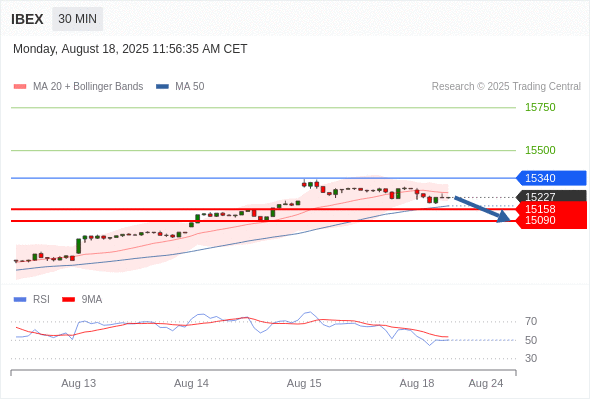Select the IBEX symbol title

click(27, 19)
